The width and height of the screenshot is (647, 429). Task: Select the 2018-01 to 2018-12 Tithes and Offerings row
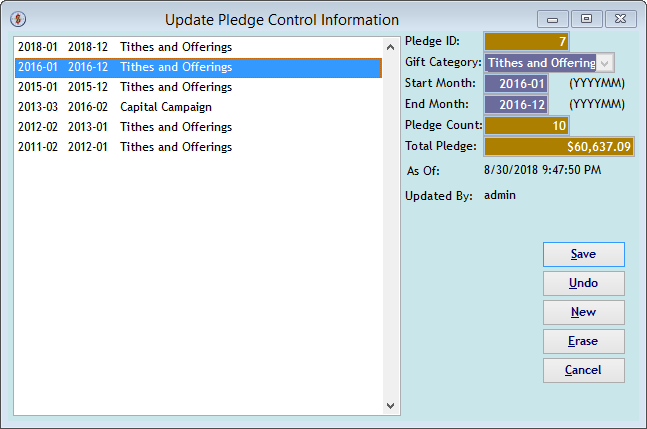tap(198, 47)
